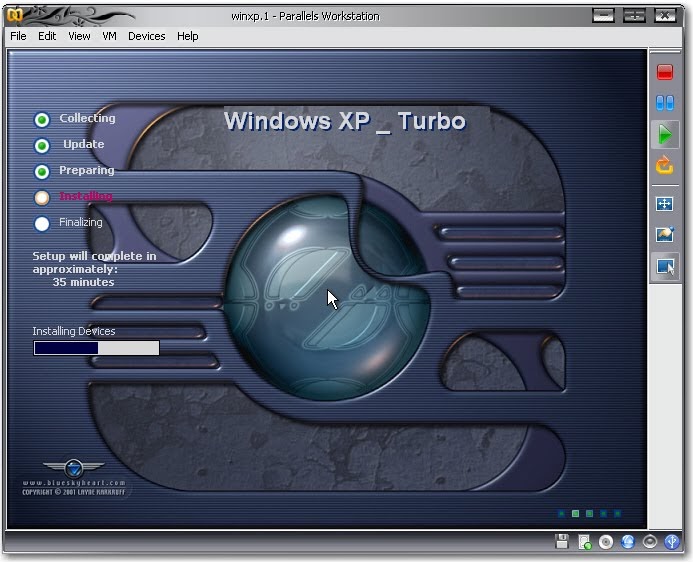Stop the virtual machine with red button
693x562 pixels.
(x=664, y=72)
